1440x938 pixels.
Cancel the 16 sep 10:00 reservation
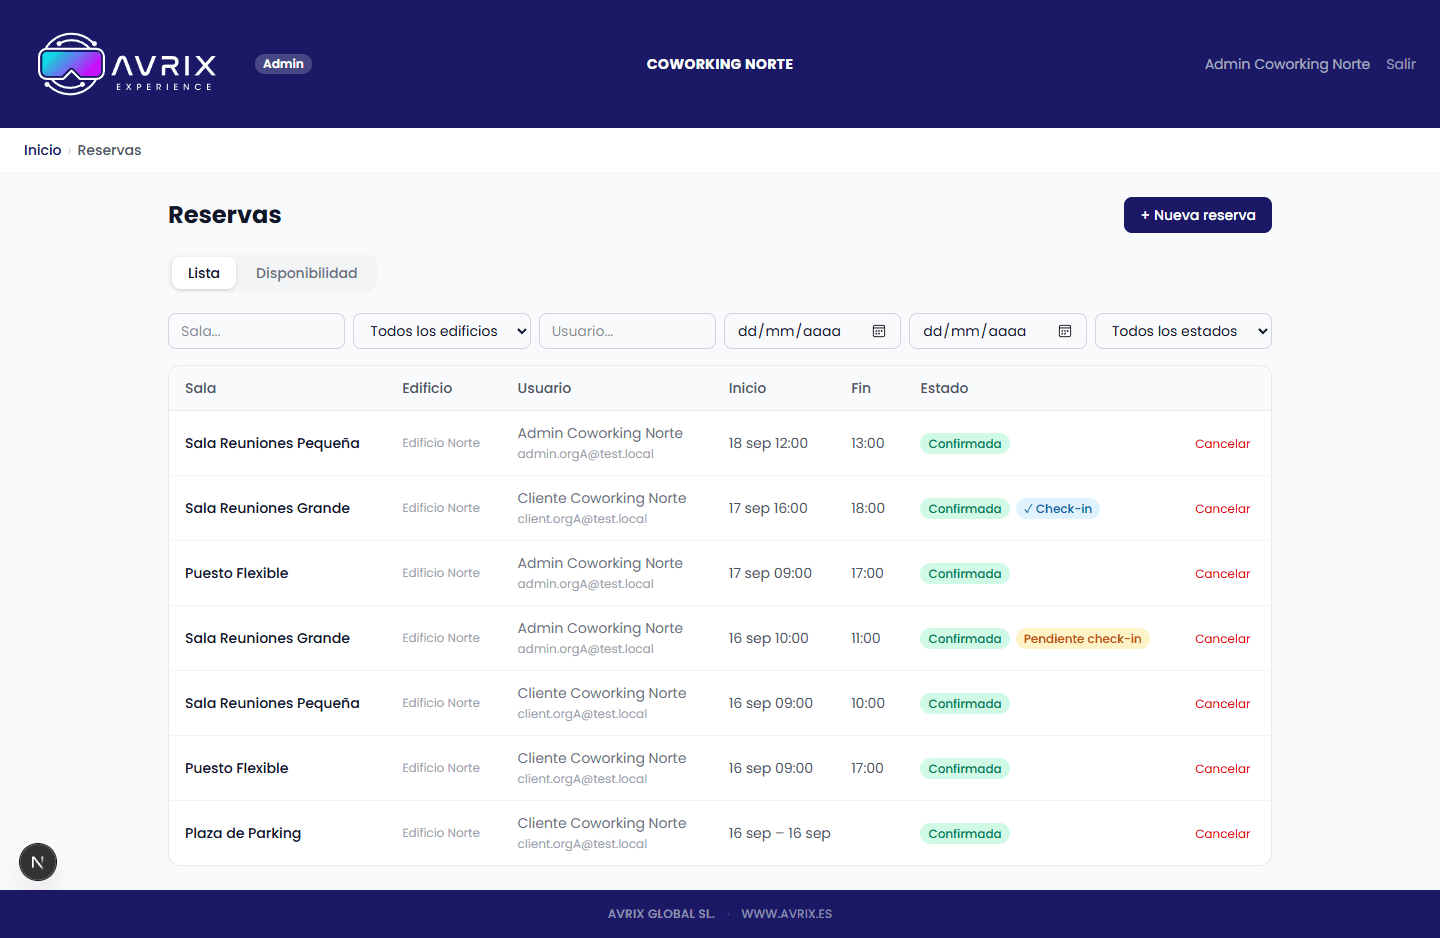(x=1223, y=639)
